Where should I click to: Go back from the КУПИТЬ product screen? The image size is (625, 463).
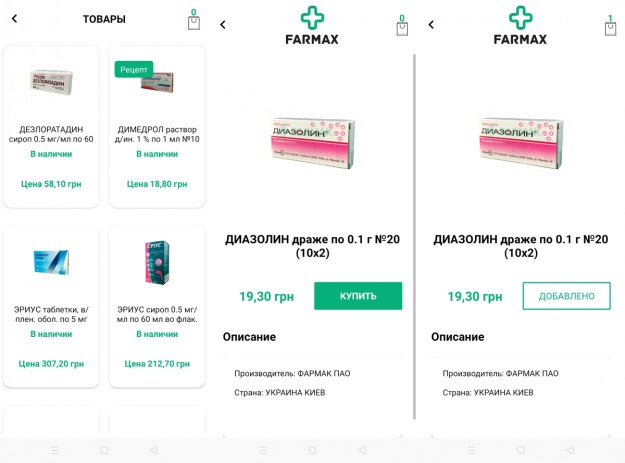coord(223,25)
